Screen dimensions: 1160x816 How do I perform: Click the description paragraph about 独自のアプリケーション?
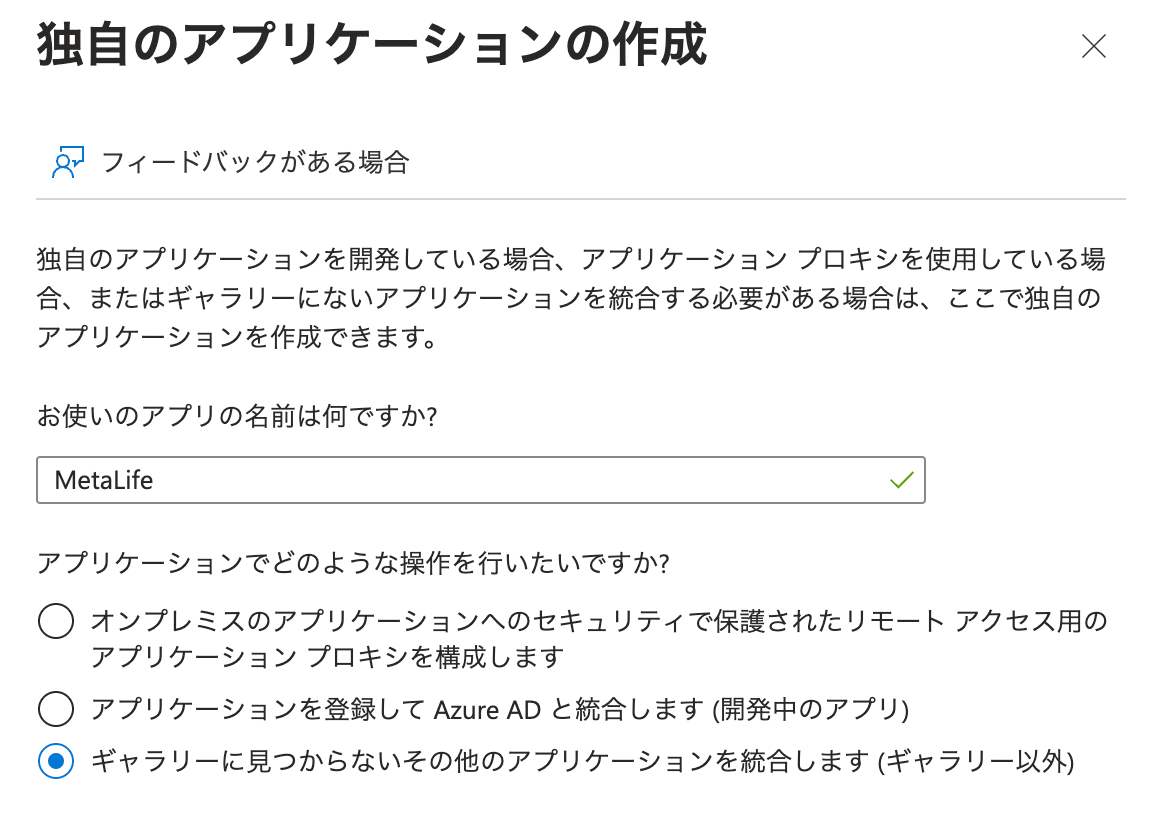click(x=570, y=298)
